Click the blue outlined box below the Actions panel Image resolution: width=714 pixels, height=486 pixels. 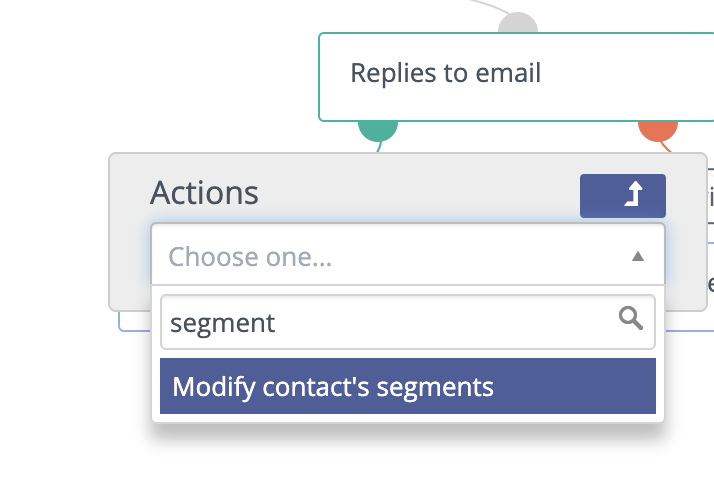click(134, 322)
